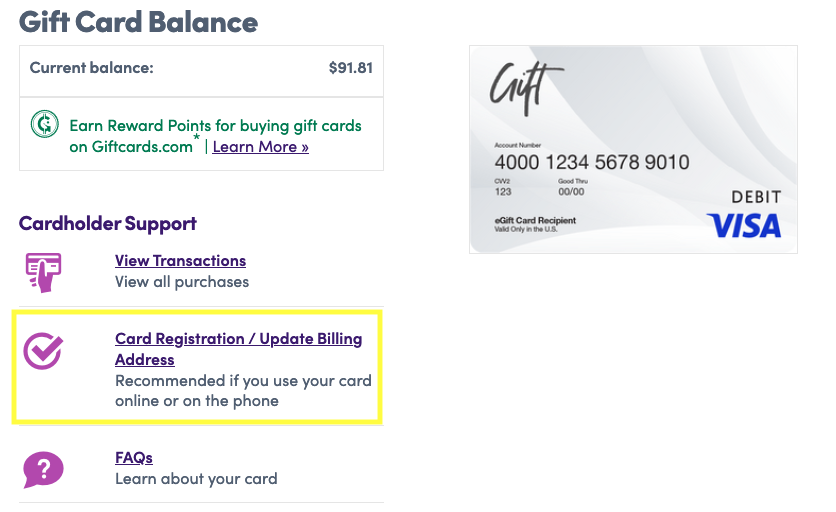The width and height of the screenshot is (836, 512).
Task: Click the Current balance label
Action: [x=91, y=68]
